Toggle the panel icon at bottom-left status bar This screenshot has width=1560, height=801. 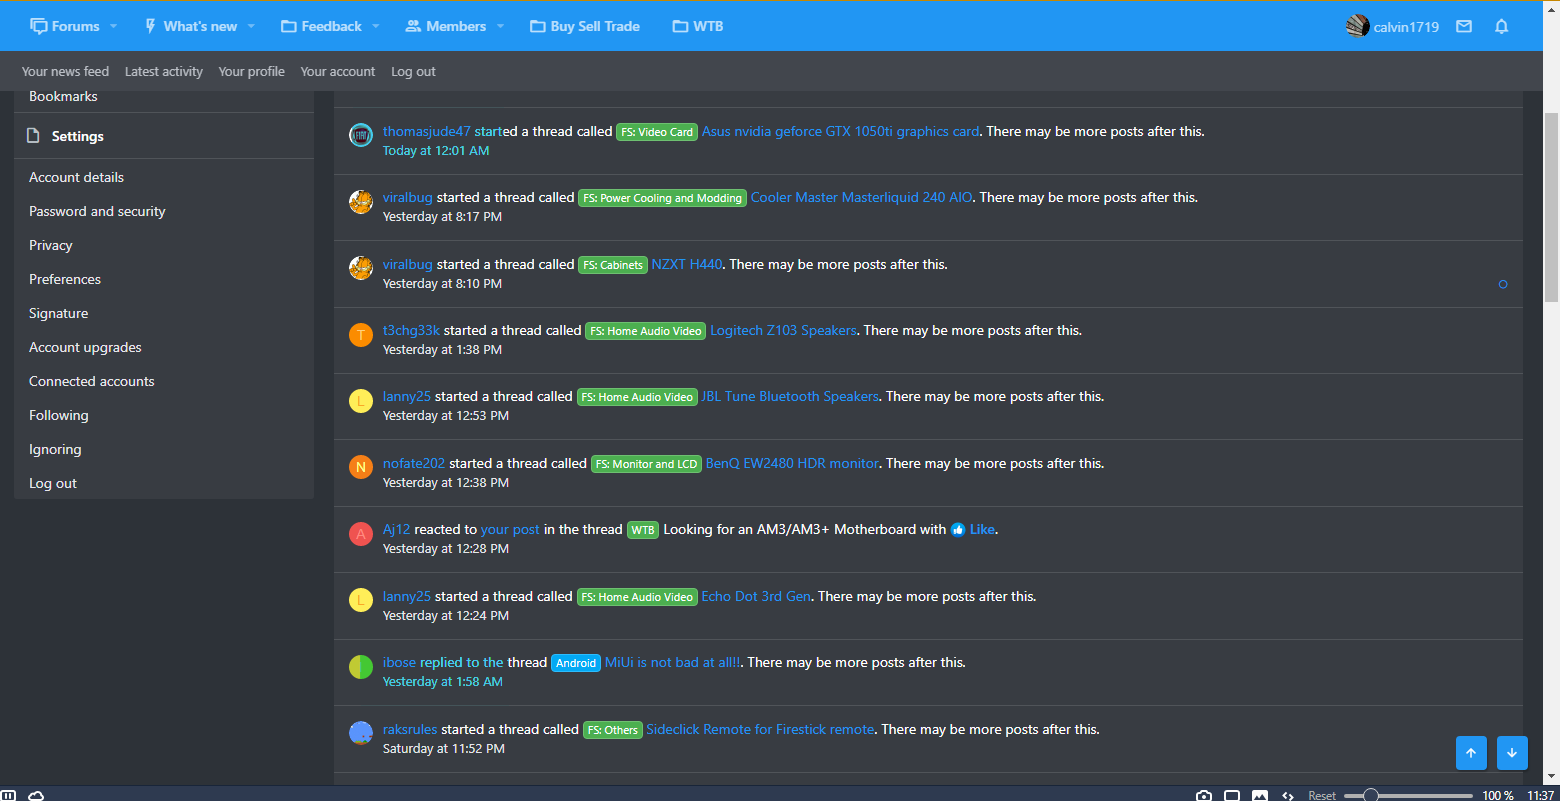(8, 796)
